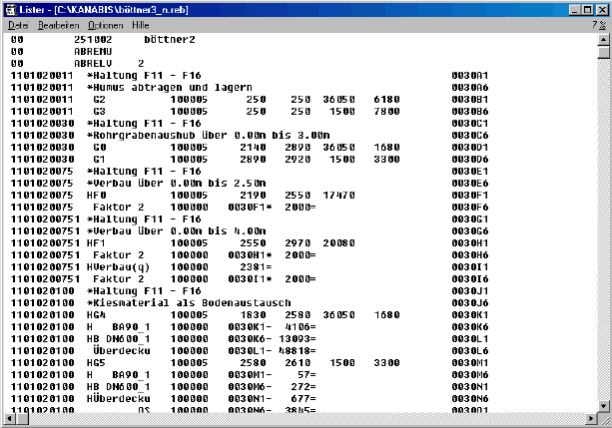Open the Bearbeiten menu
Screen dimensions: 612x428
click(59, 25)
